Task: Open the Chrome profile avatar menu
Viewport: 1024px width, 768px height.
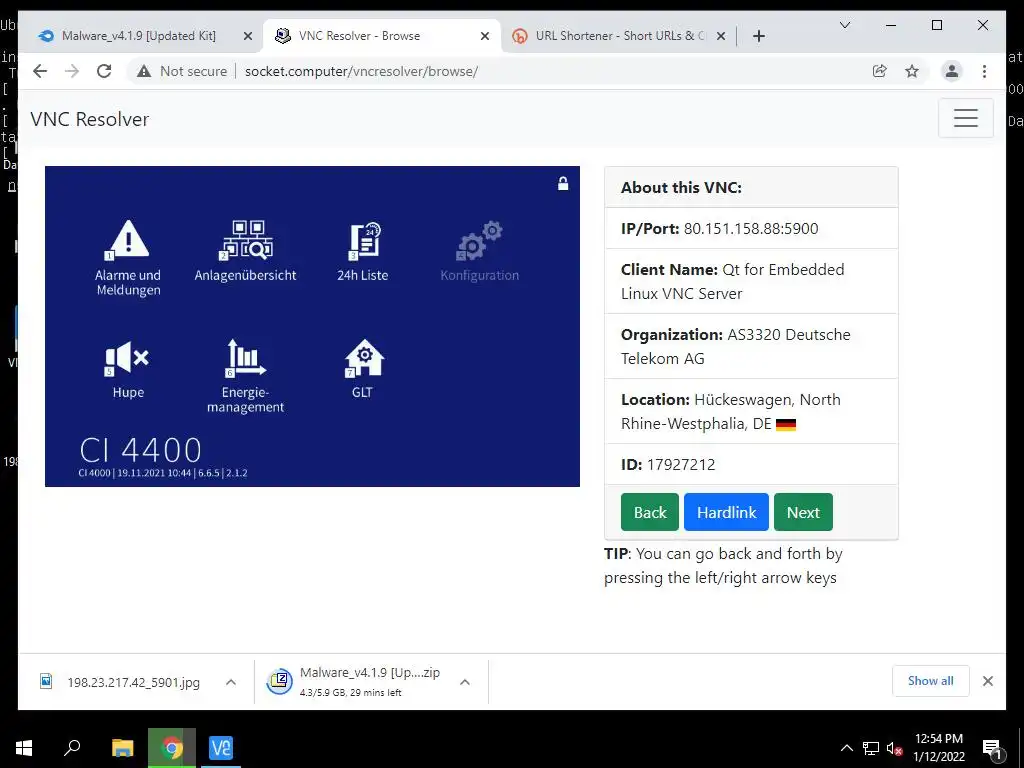Action: pyautogui.click(x=952, y=71)
